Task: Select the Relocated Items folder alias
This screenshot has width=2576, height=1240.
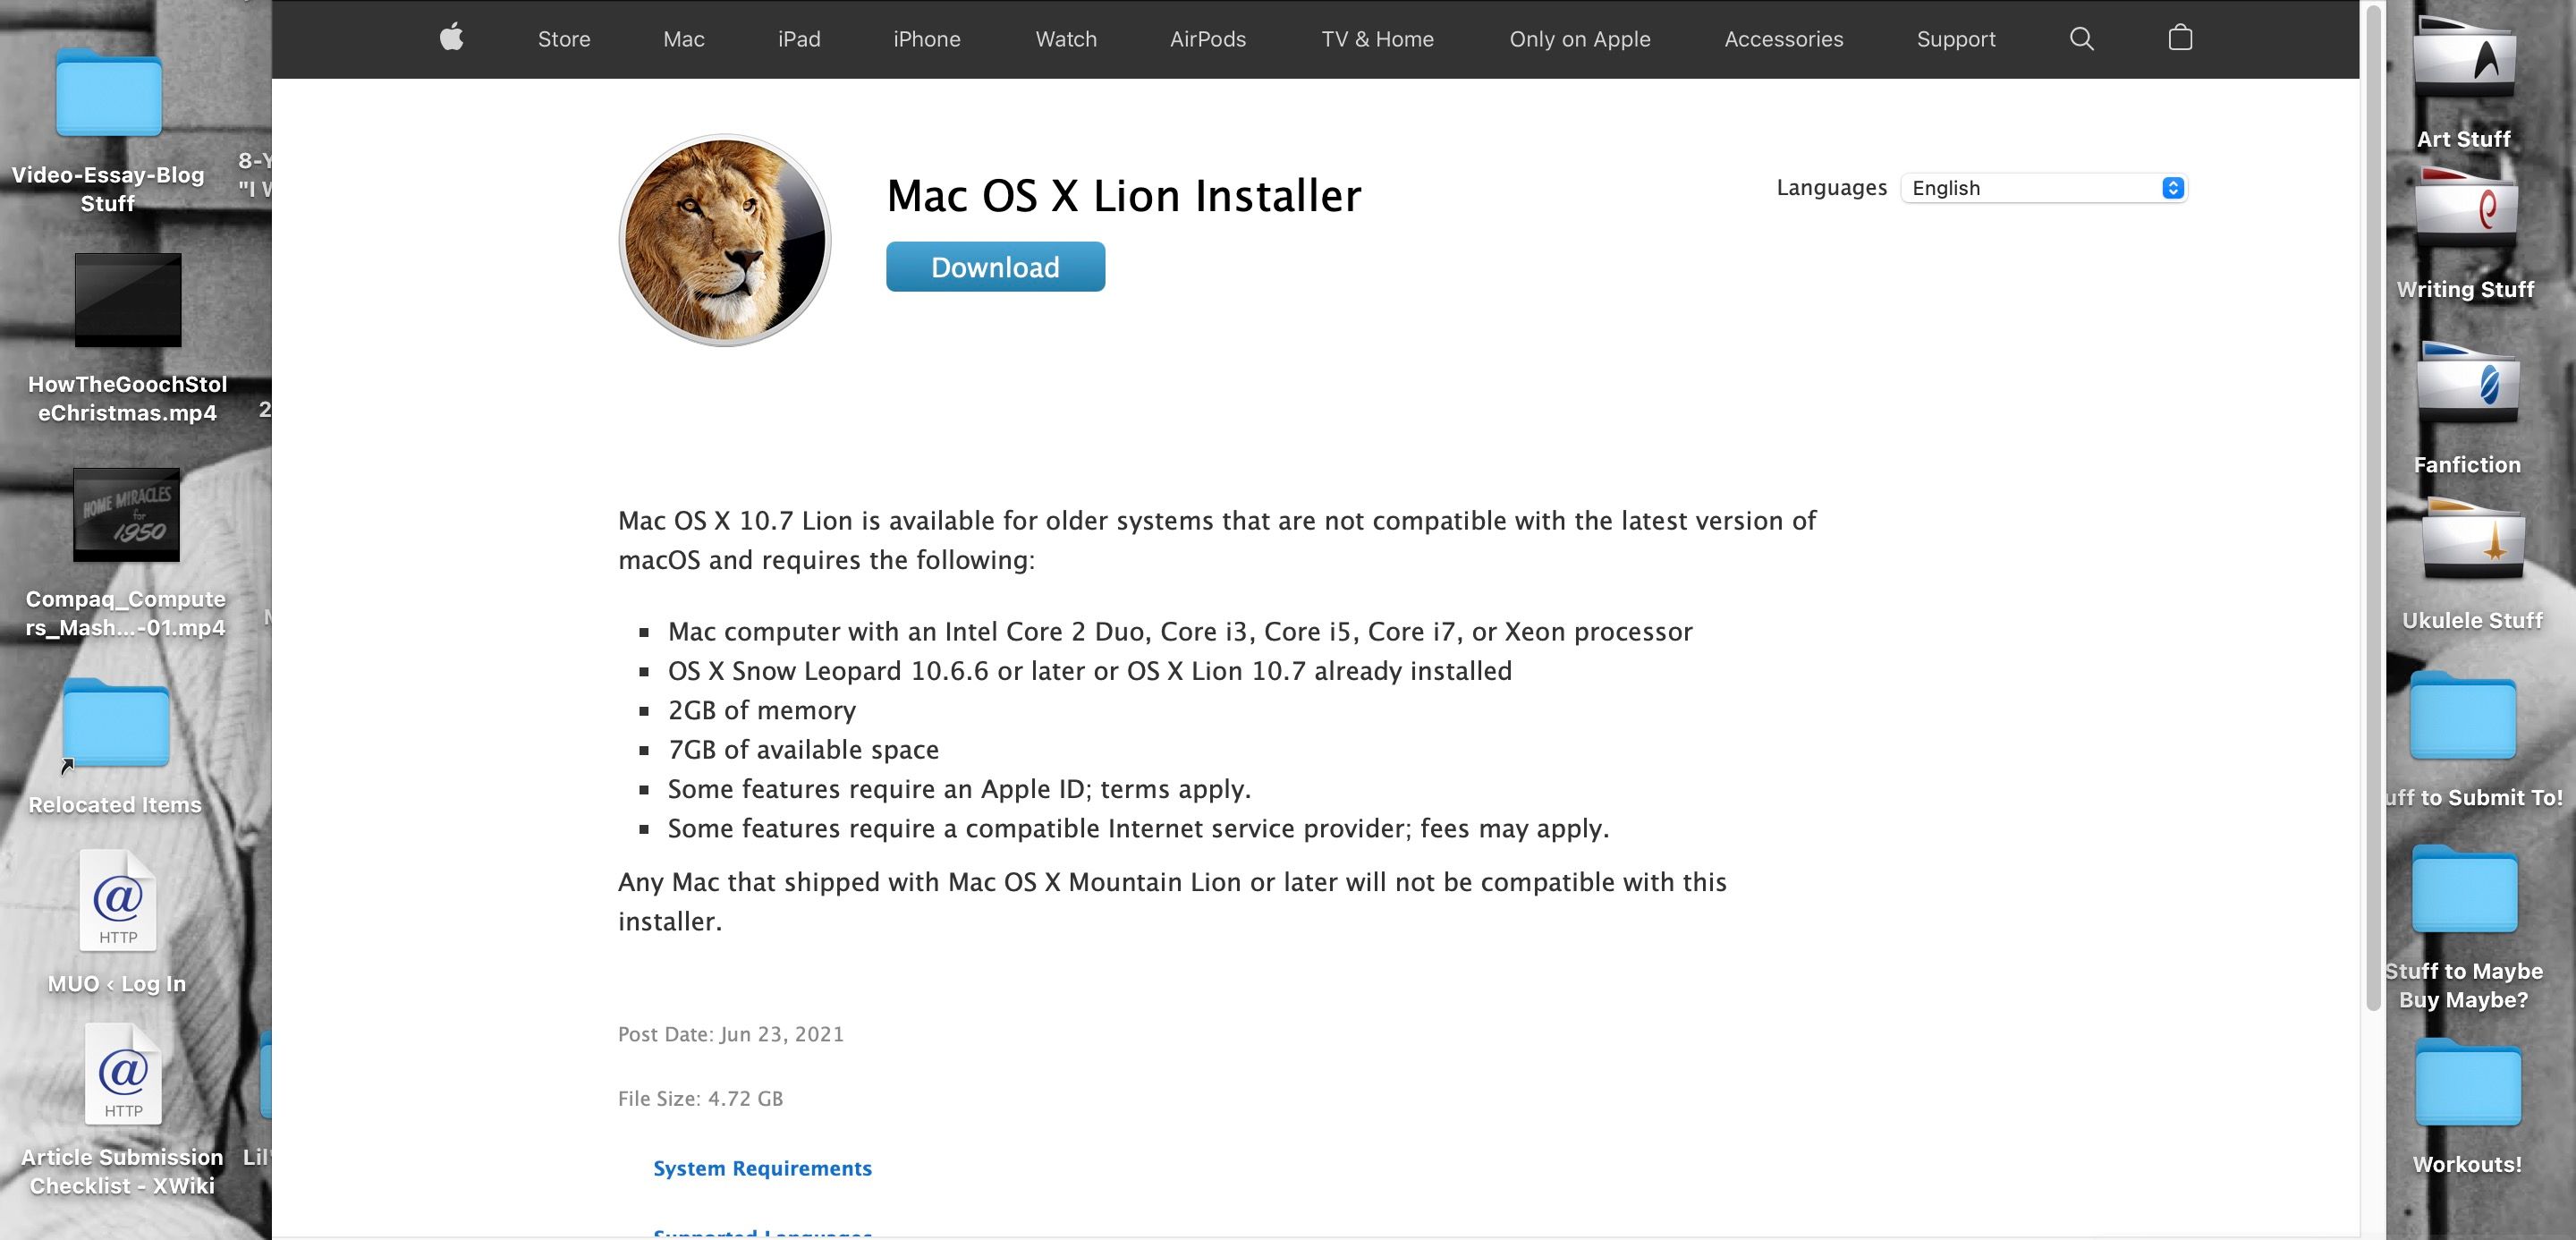Action: (x=116, y=724)
